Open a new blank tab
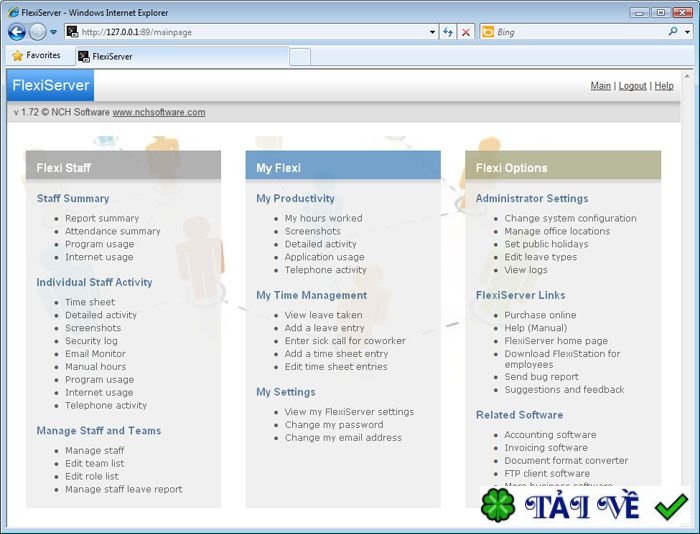Viewport: 700px width, 534px height. pos(300,57)
